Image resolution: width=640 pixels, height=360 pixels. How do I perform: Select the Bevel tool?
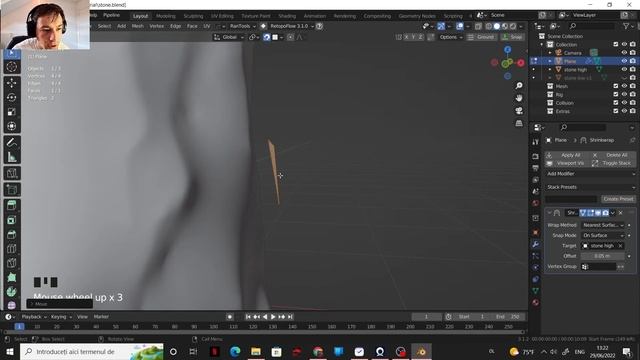(x=11, y=234)
